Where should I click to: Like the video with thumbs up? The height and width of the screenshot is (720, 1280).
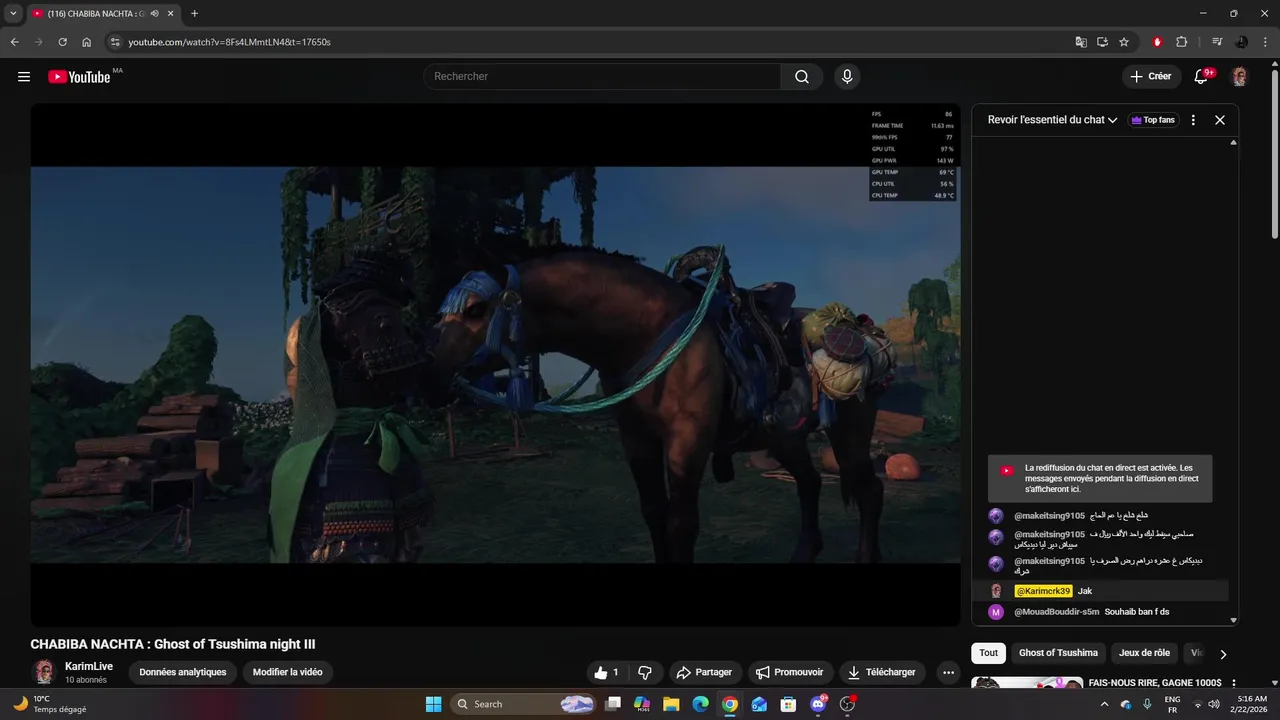(x=606, y=673)
